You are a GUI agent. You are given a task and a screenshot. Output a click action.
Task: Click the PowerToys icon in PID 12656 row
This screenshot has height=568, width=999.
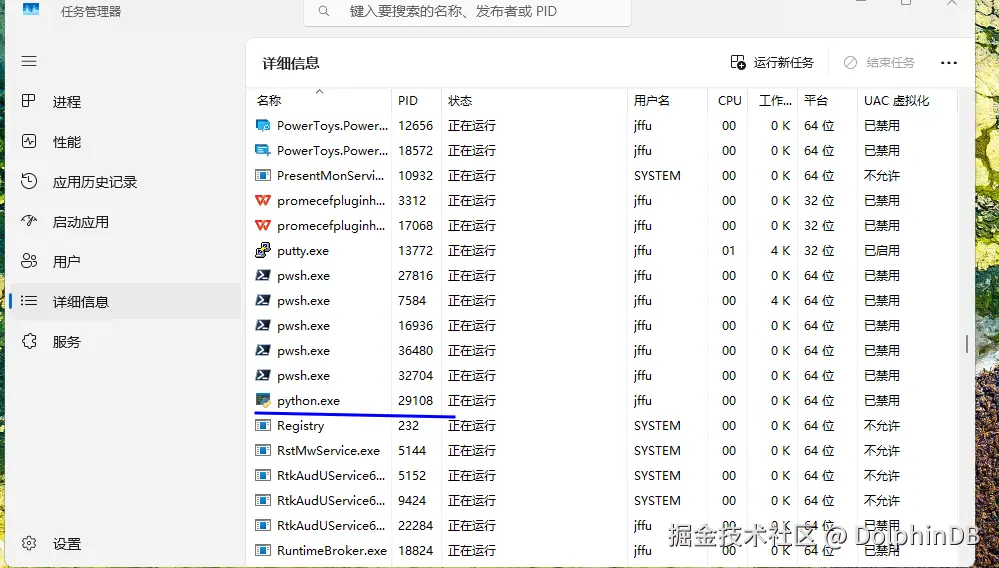click(x=262, y=125)
